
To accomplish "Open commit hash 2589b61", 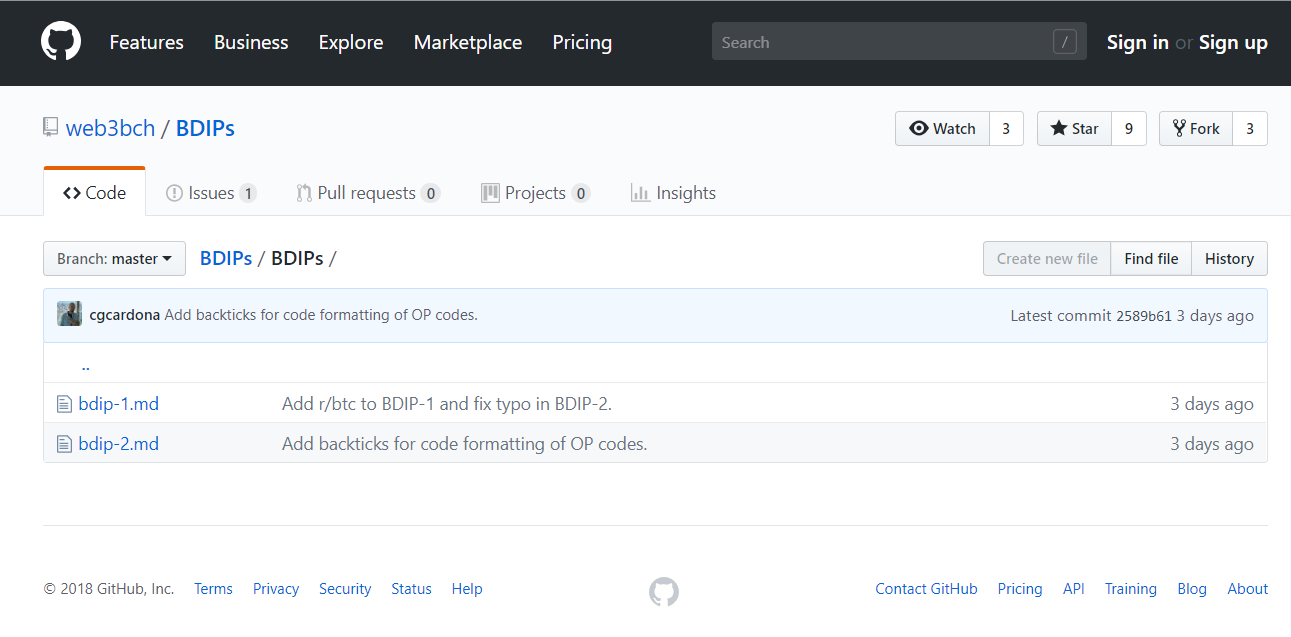I will pyautogui.click(x=1144, y=316).
